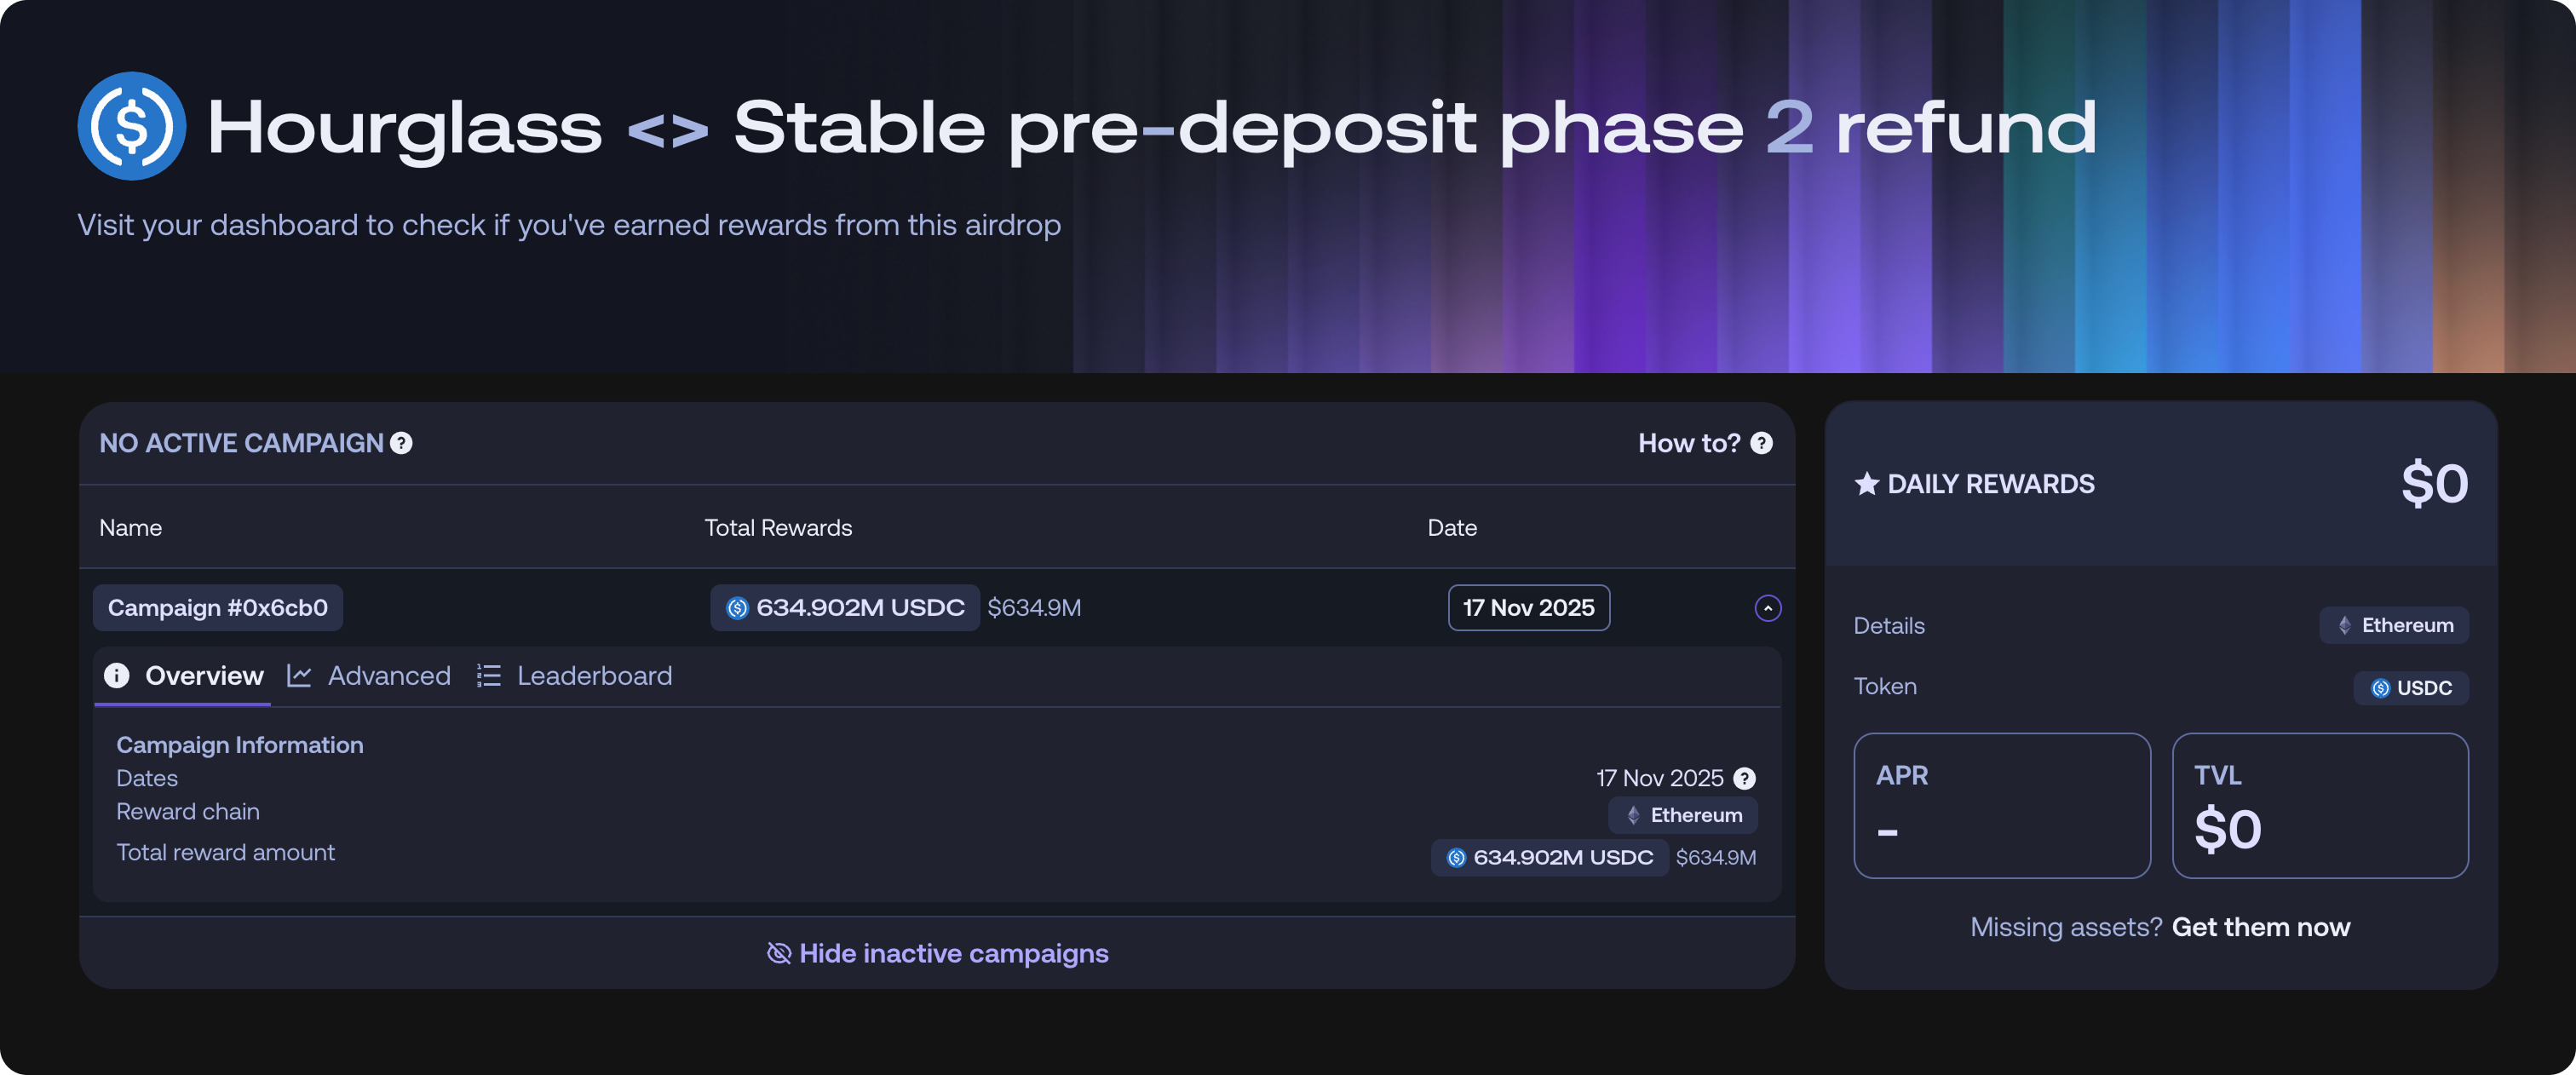Click the 634.902M USDC total rewards chip
This screenshot has height=1075, width=2576.
pos(845,608)
